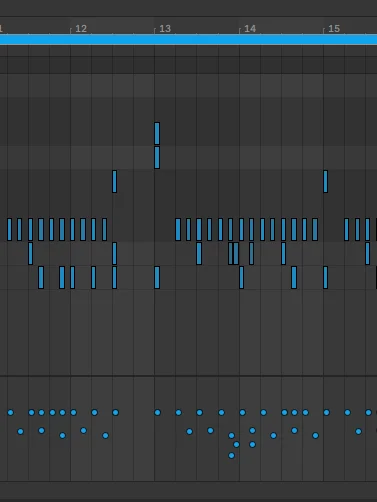Select the second-highest MIDI note at bar 13

pos(157,157)
